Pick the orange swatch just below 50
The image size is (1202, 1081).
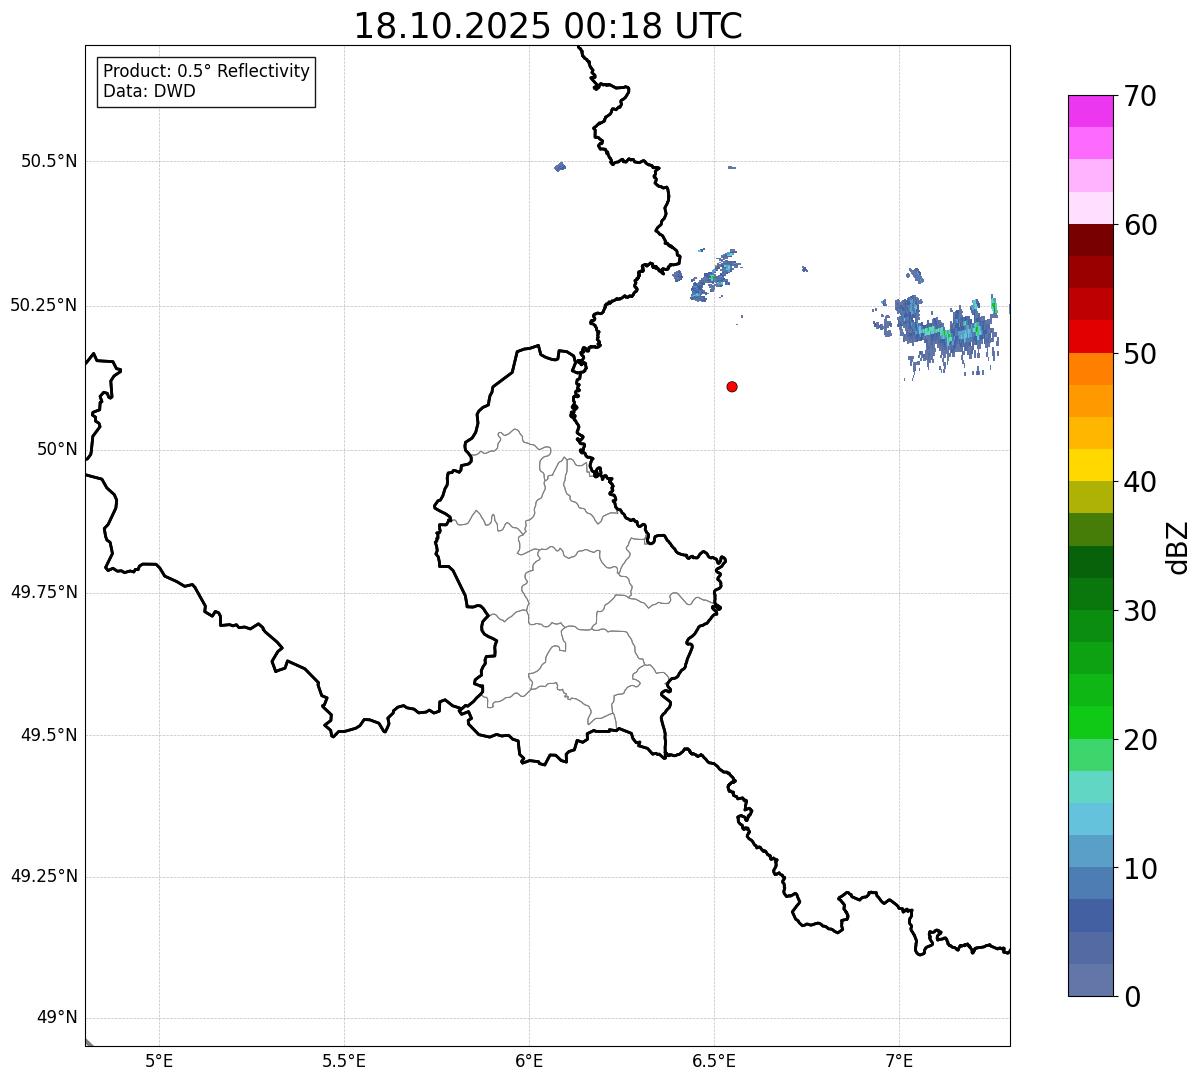point(1090,369)
